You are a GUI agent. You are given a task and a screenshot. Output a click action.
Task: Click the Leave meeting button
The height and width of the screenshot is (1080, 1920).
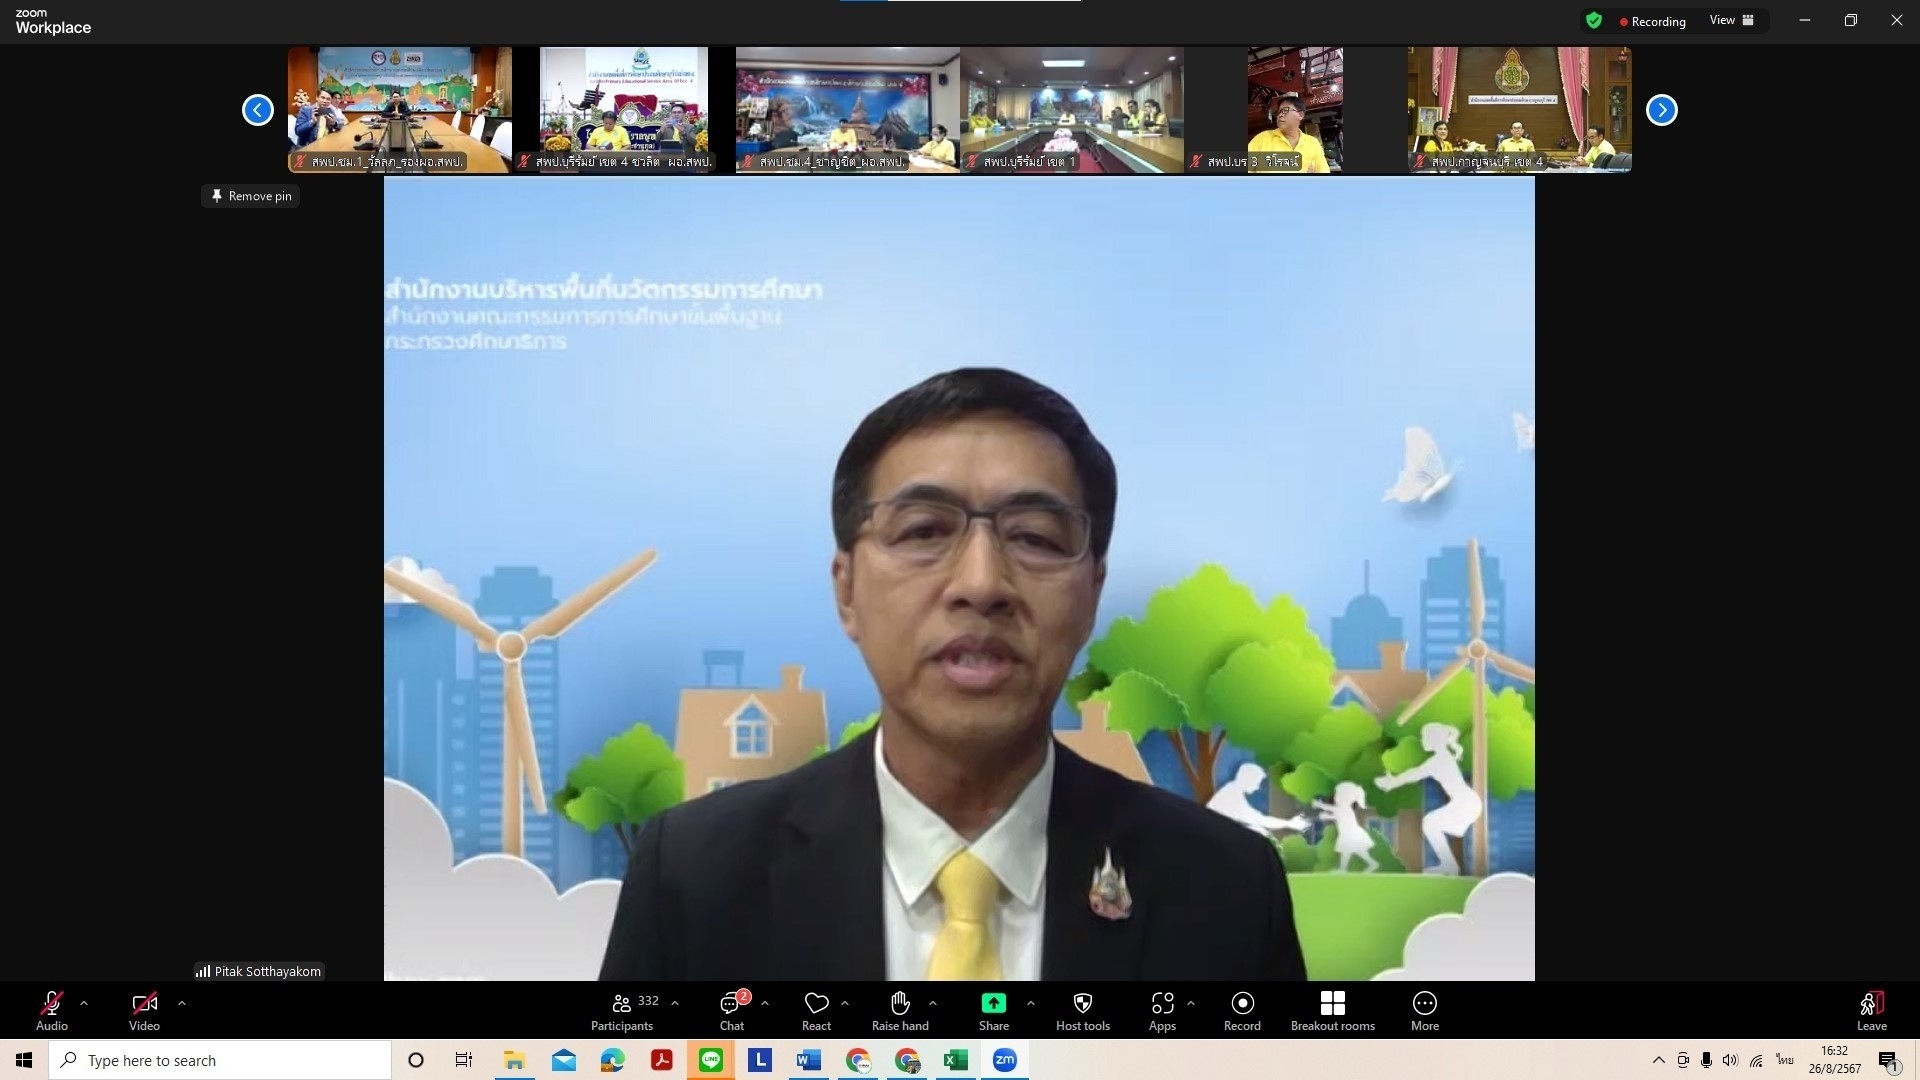[x=1871, y=1010]
